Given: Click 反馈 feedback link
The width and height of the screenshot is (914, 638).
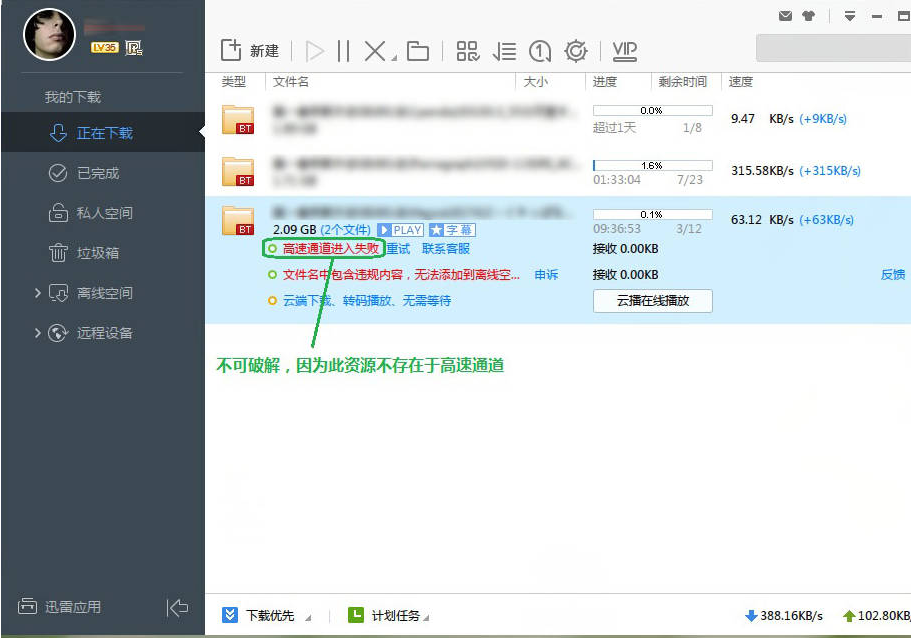Looking at the screenshot, I should coord(893,274).
